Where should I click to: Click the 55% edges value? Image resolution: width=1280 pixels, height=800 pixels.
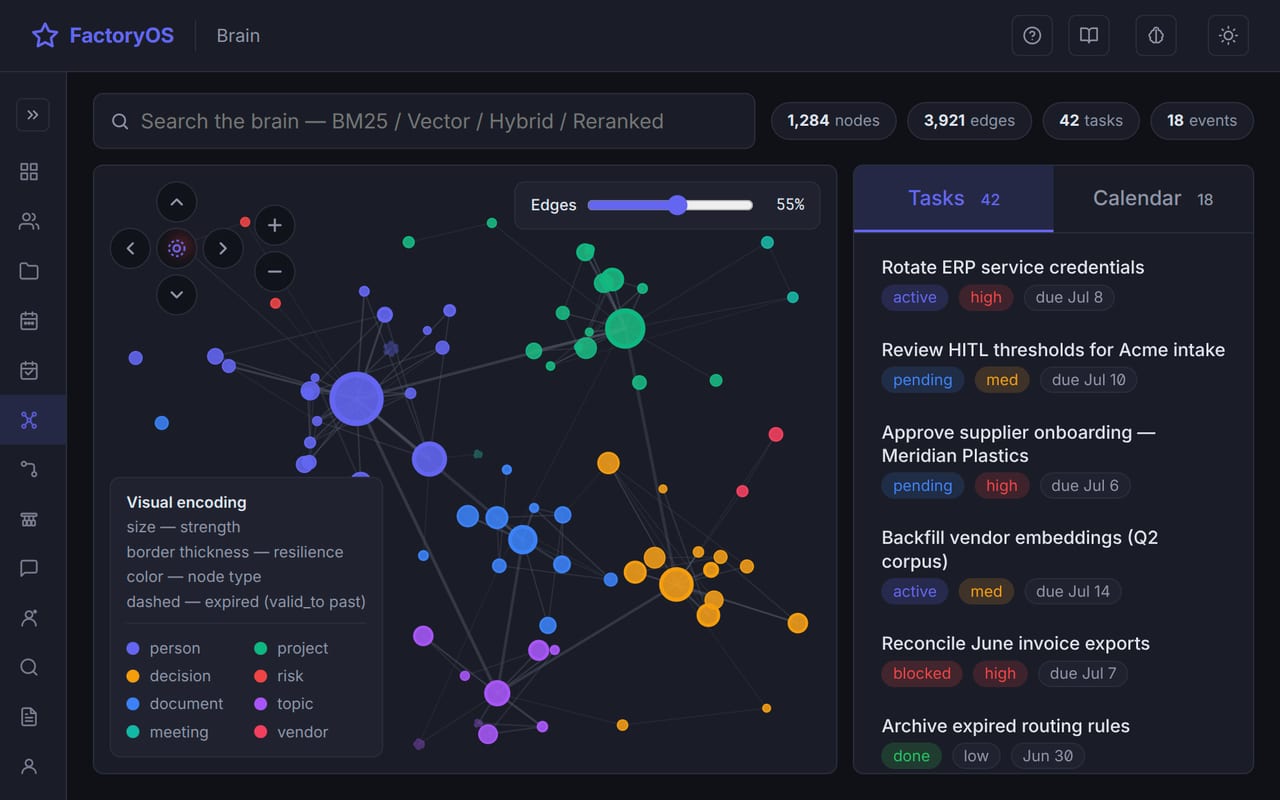pyautogui.click(x=790, y=205)
